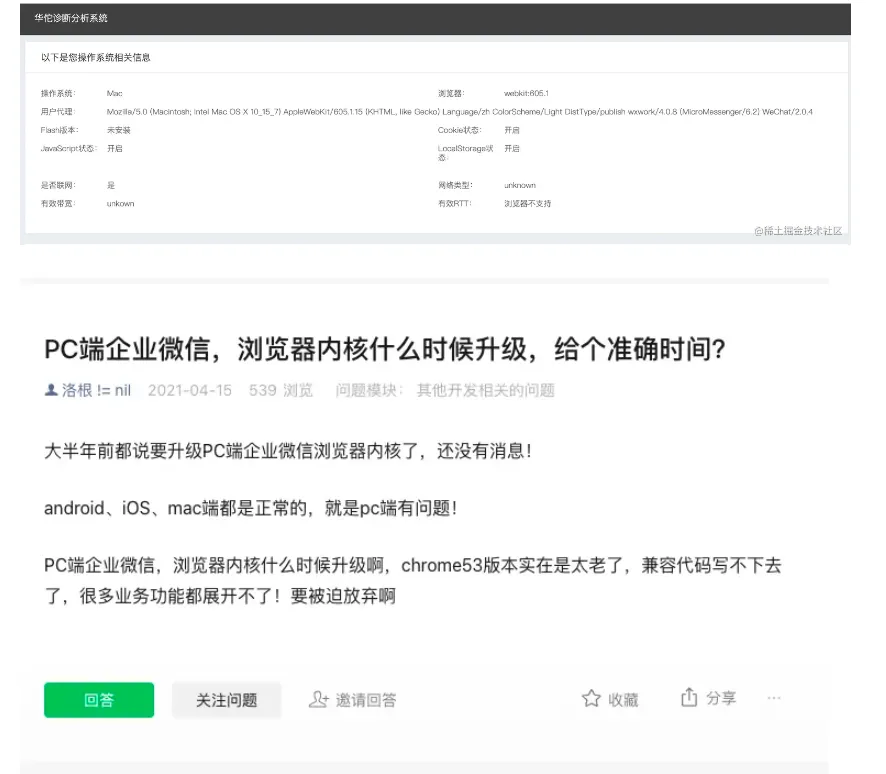Click the browser value webkit:605.1
The width and height of the screenshot is (886, 774).
coord(526,93)
